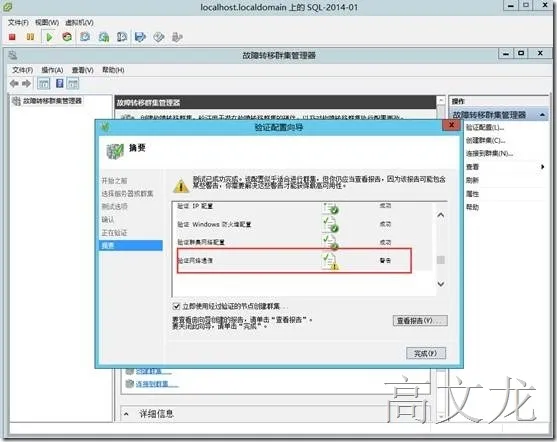The image size is (557, 442).
Task: Click the Failover Cluster Manager window system icon
Action: [13, 55]
